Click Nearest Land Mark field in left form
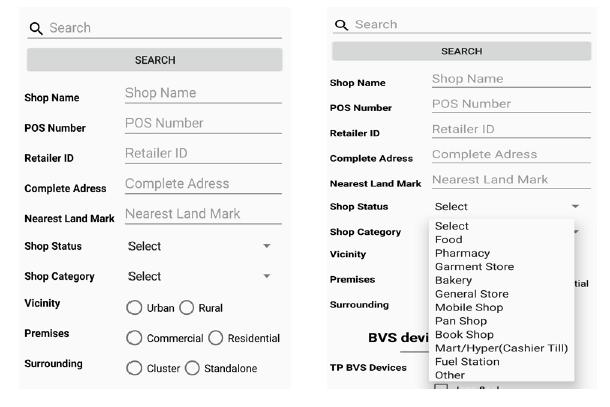 [x=202, y=216]
